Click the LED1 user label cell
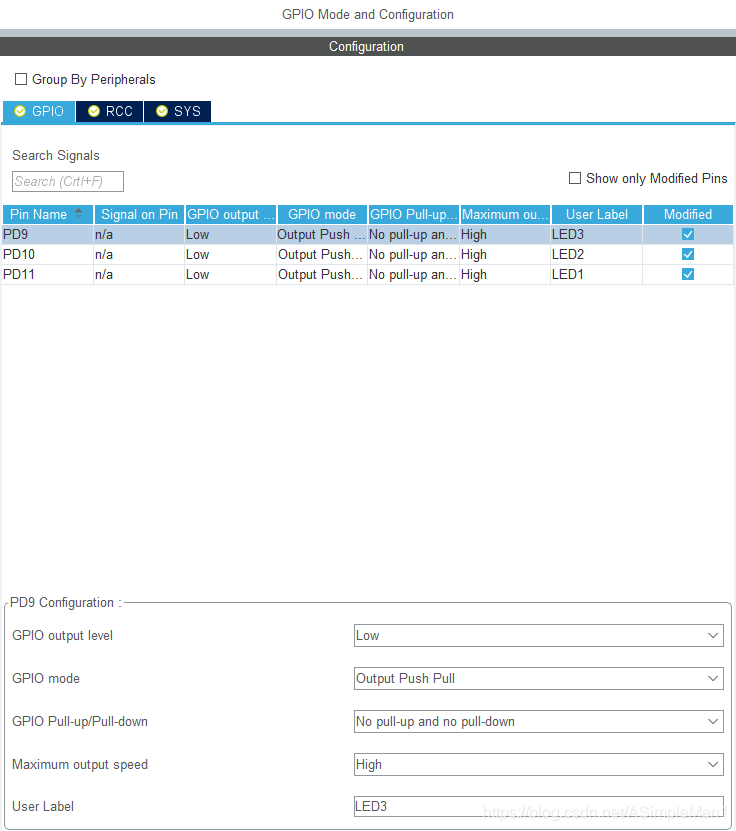The width and height of the screenshot is (736, 831). point(597,275)
